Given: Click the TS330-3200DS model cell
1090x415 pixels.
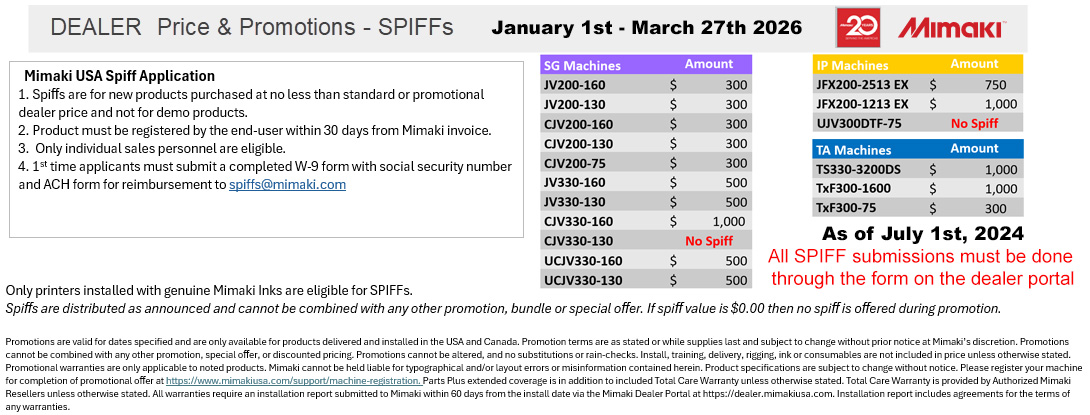Looking at the screenshot, I should 859,169.
